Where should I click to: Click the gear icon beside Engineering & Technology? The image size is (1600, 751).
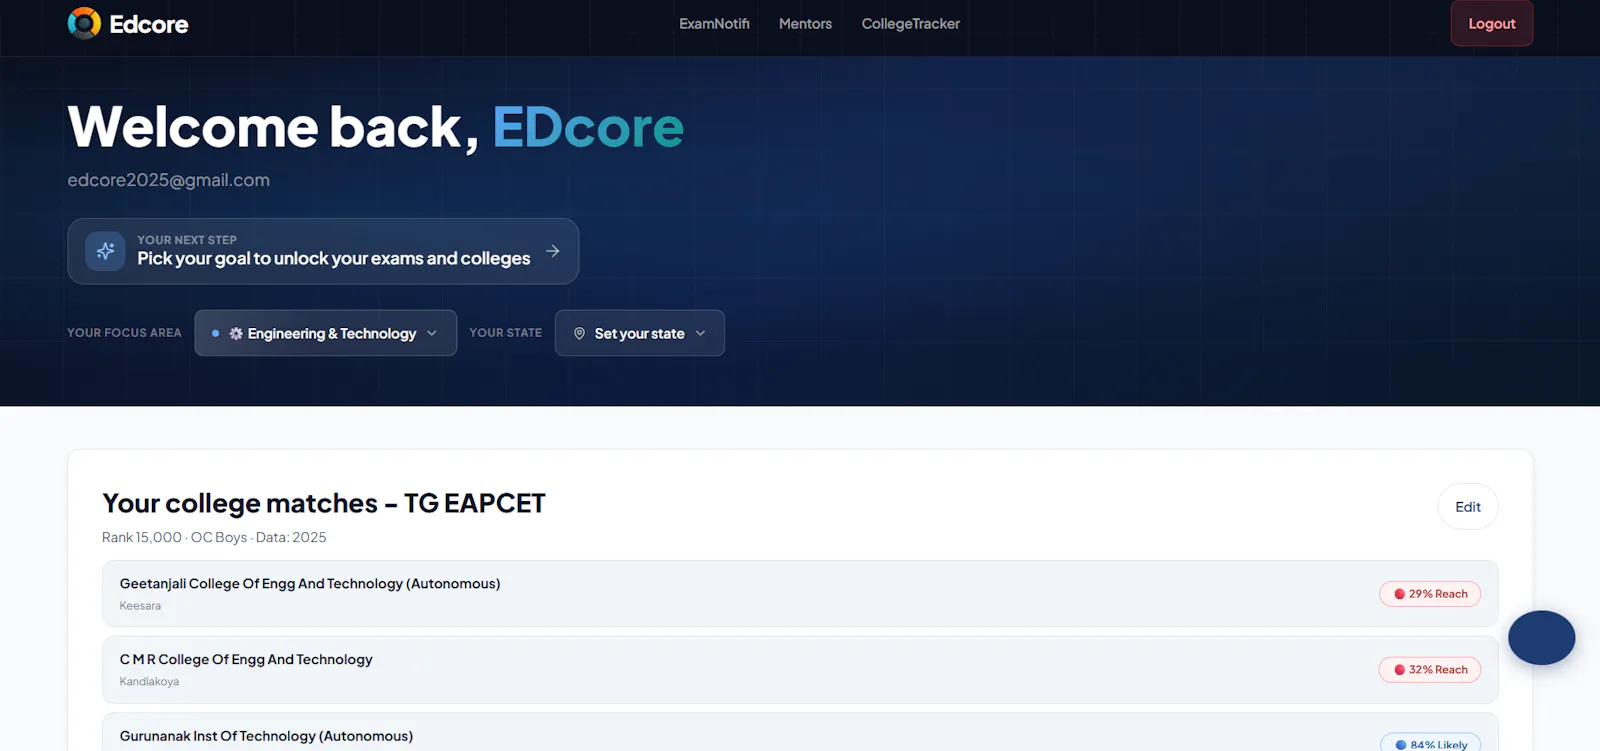coord(236,333)
